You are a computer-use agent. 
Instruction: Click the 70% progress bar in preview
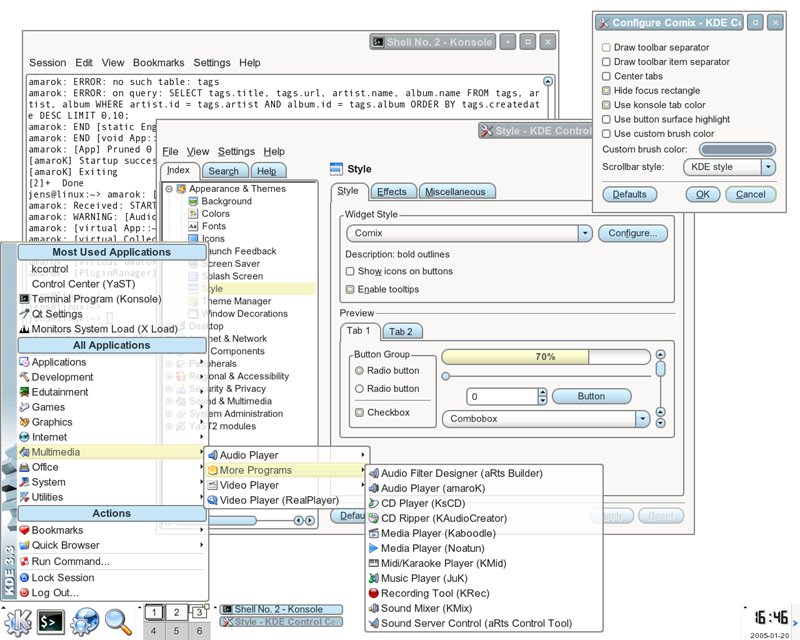tap(545, 357)
